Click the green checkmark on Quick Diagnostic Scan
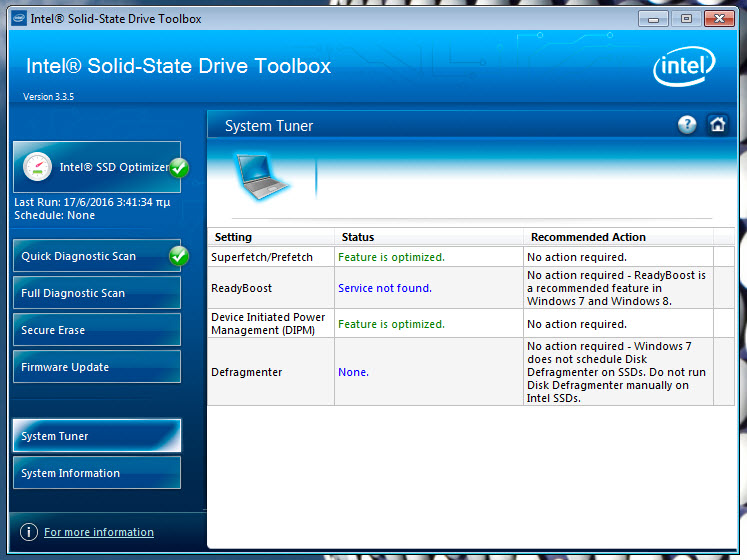747x560 pixels. click(x=179, y=256)
